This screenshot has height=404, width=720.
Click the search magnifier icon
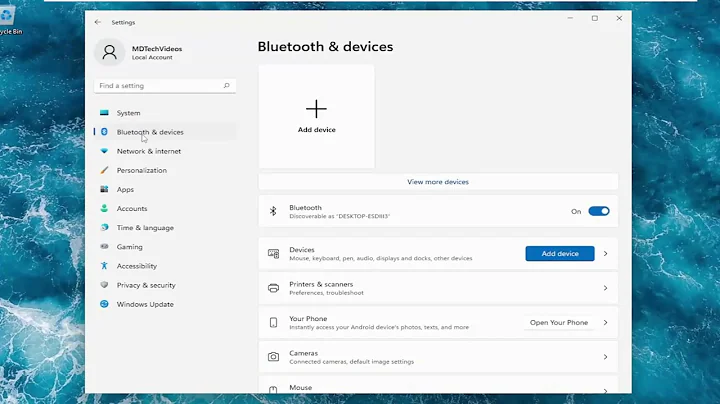click(x=226, y=85)
